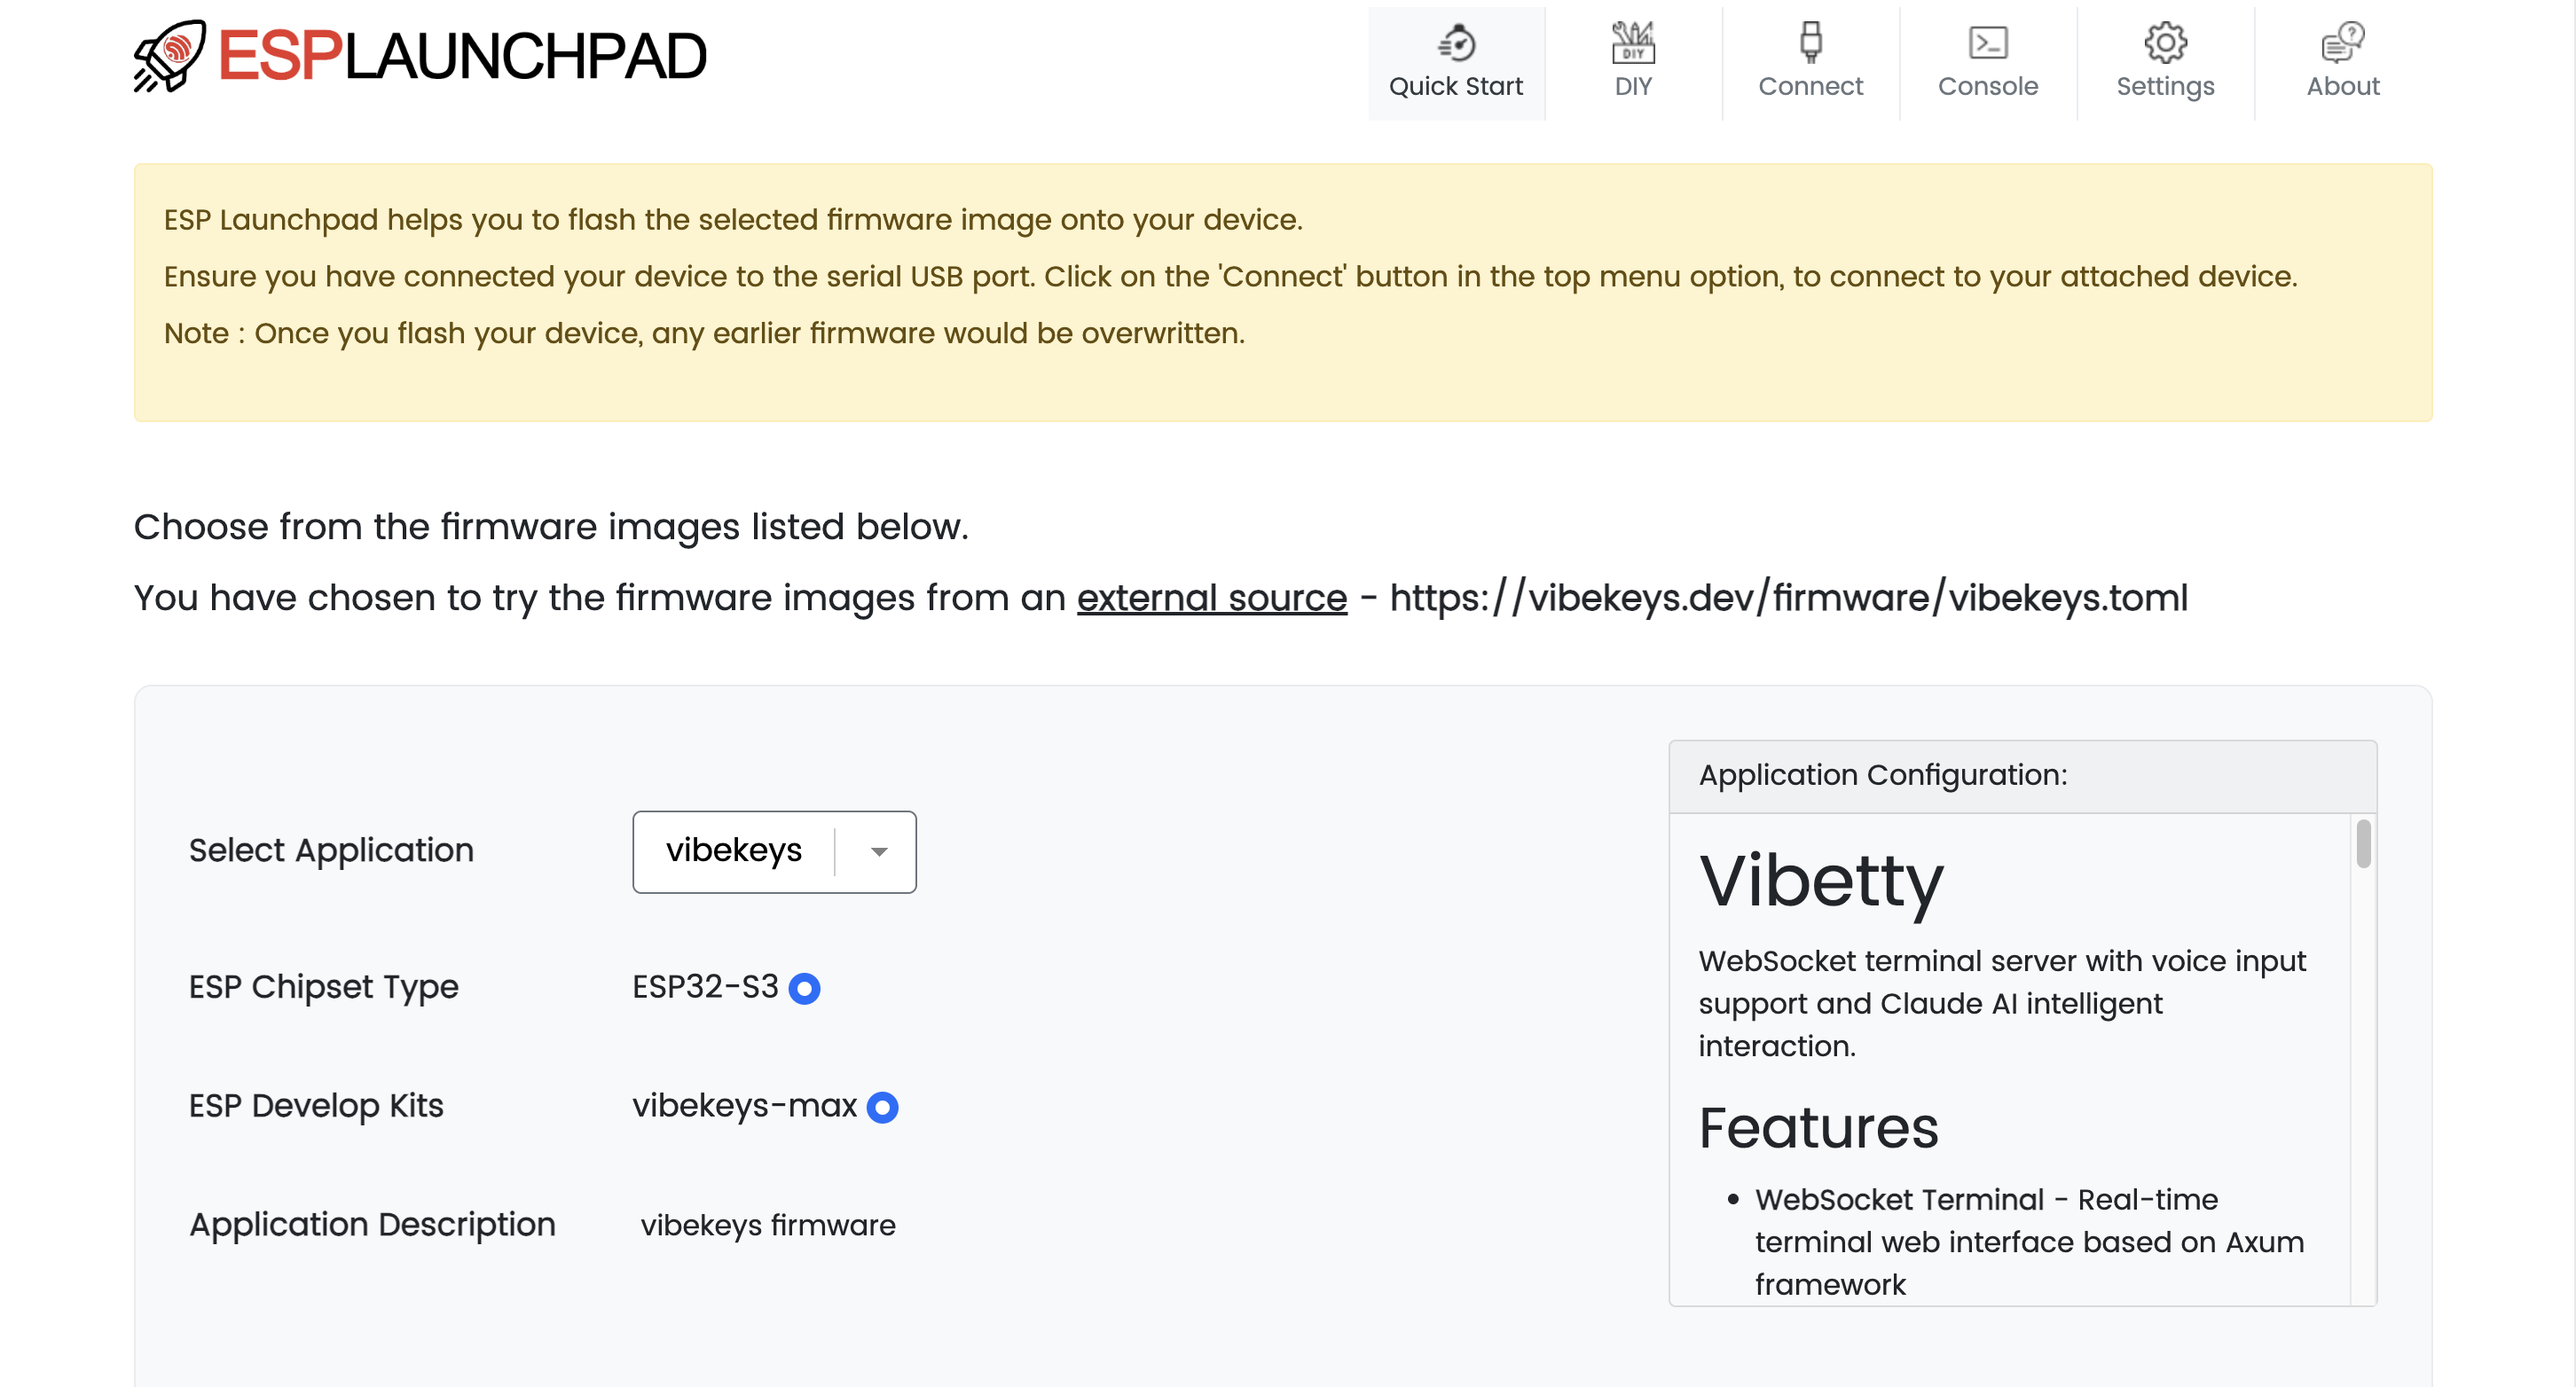This screenshot has width=2576, height=1387.
Task: Follow the external source link
Action: 1212,598
